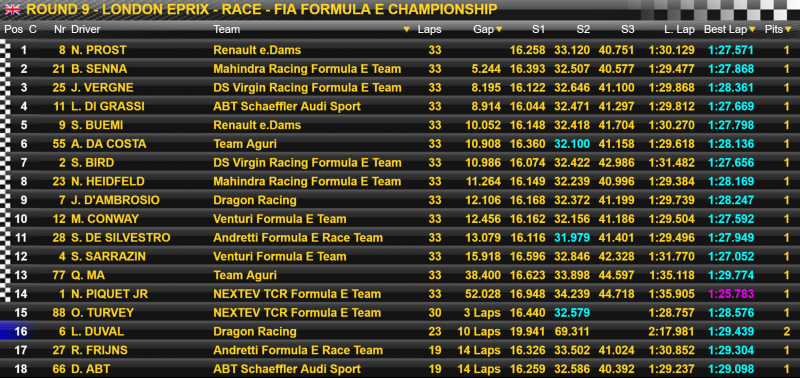Click the checkered flag beside position 14

click(6, 294)
